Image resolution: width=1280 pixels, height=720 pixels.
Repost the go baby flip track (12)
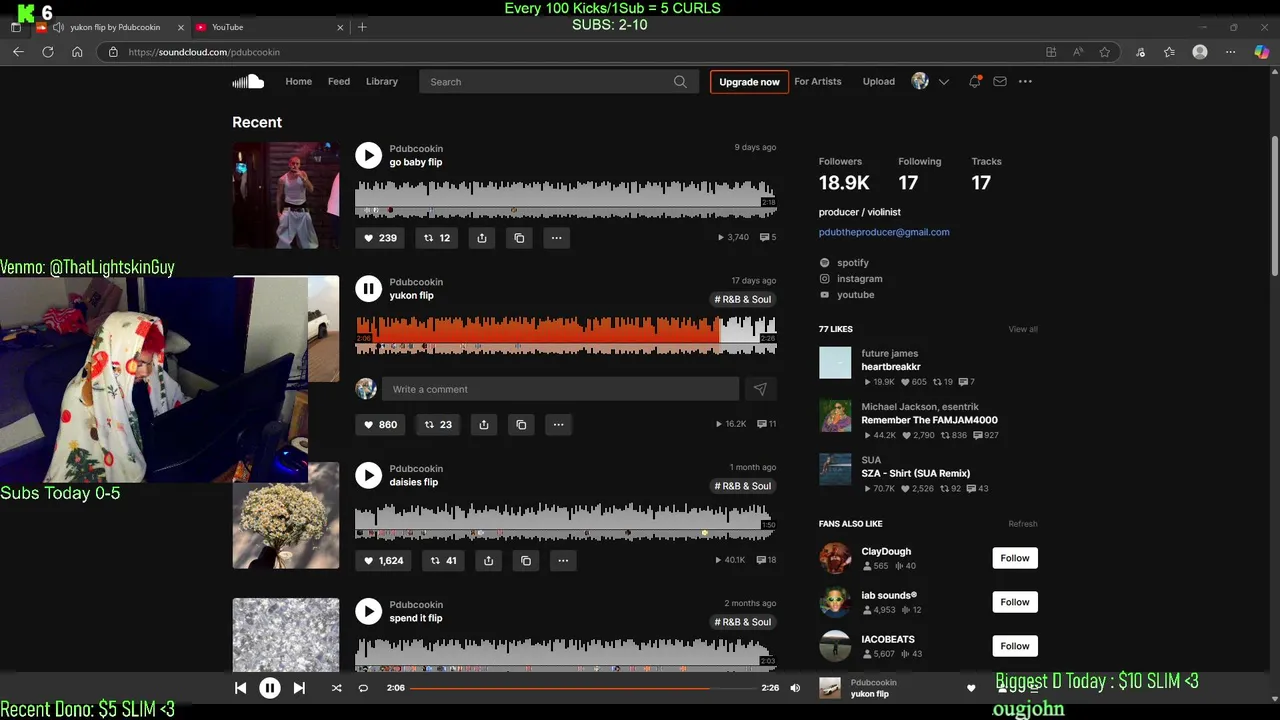tap(437, 238)
